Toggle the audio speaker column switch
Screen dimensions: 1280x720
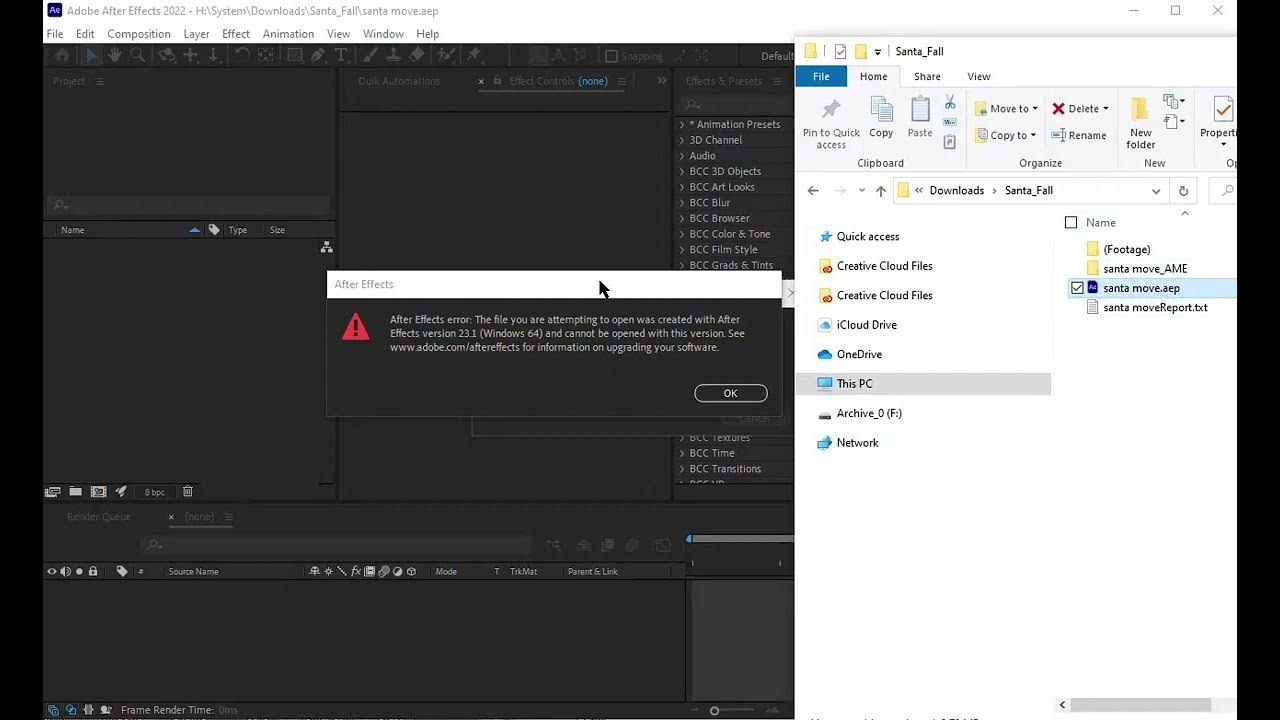(x=66, y=572)
